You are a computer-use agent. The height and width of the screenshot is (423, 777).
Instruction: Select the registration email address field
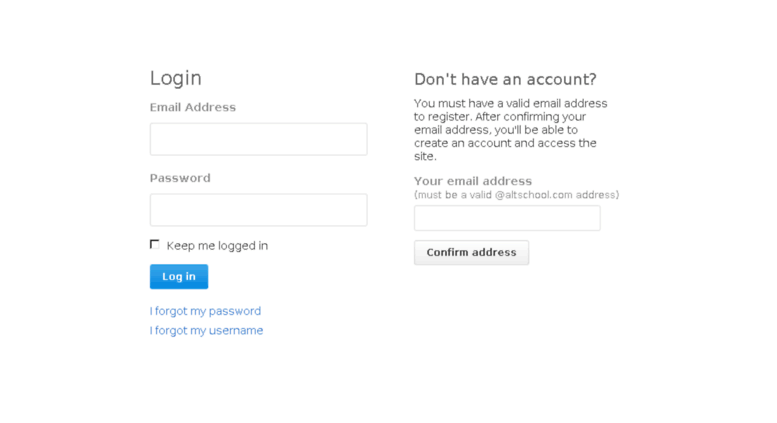coord(507,218)
